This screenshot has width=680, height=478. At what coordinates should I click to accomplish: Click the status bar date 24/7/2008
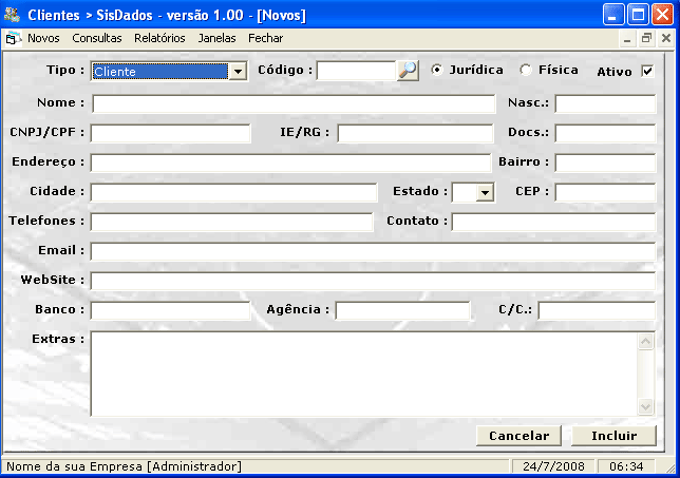pos(553,466)
